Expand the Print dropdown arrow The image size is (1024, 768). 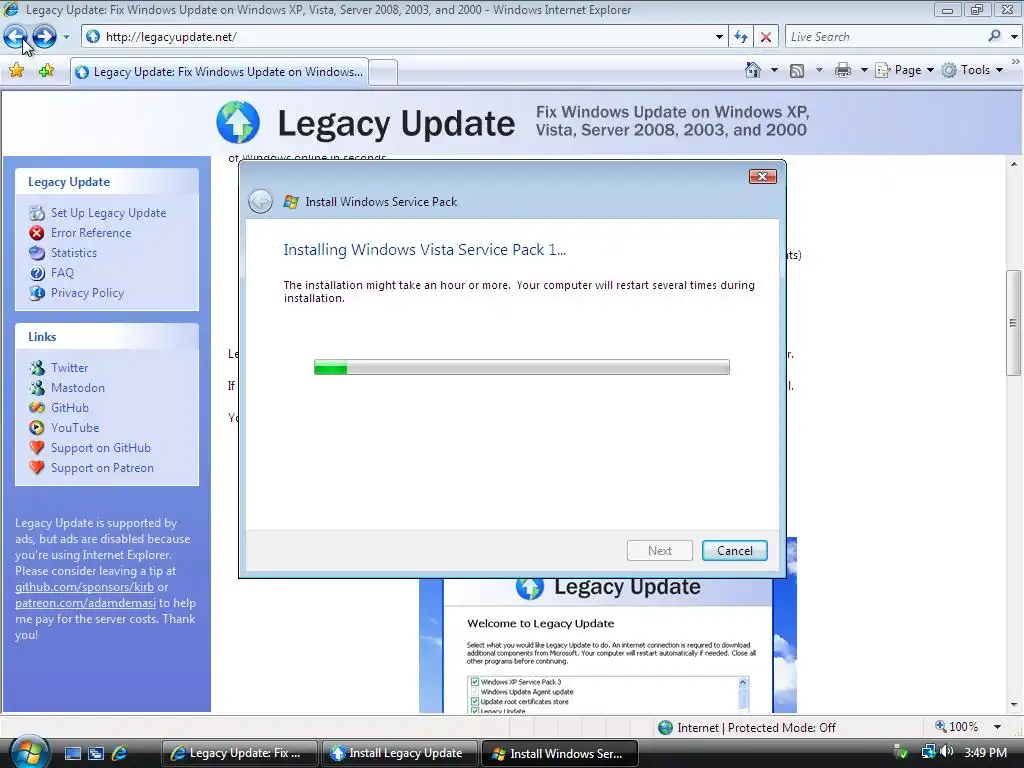(x=863, y=70)
